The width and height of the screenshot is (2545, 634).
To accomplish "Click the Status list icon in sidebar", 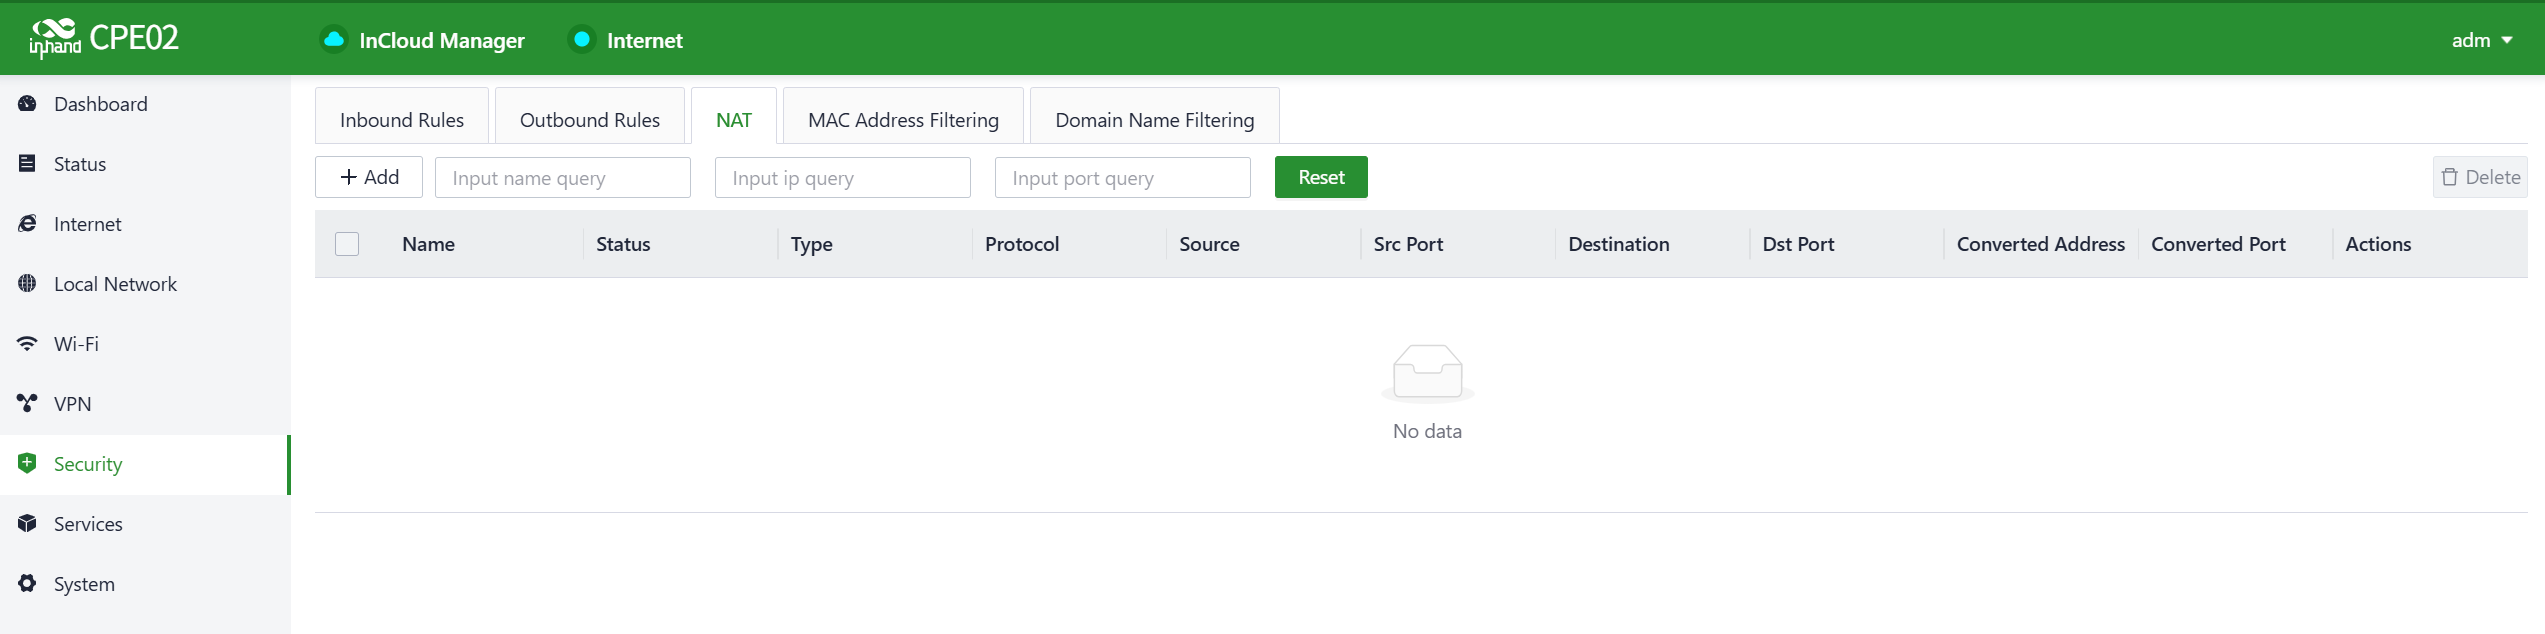I will (27, 164).
